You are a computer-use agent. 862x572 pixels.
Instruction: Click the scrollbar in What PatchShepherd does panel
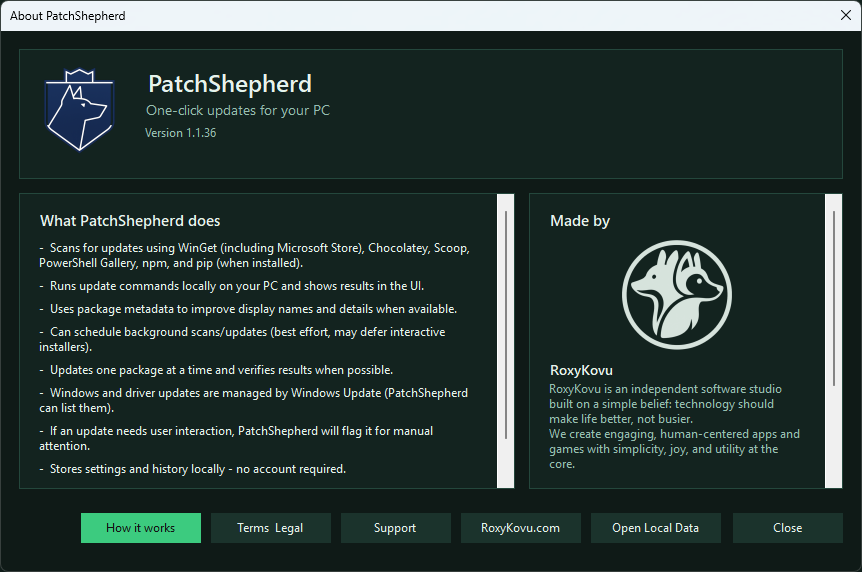pyautogui.click(x=506, y=325)
